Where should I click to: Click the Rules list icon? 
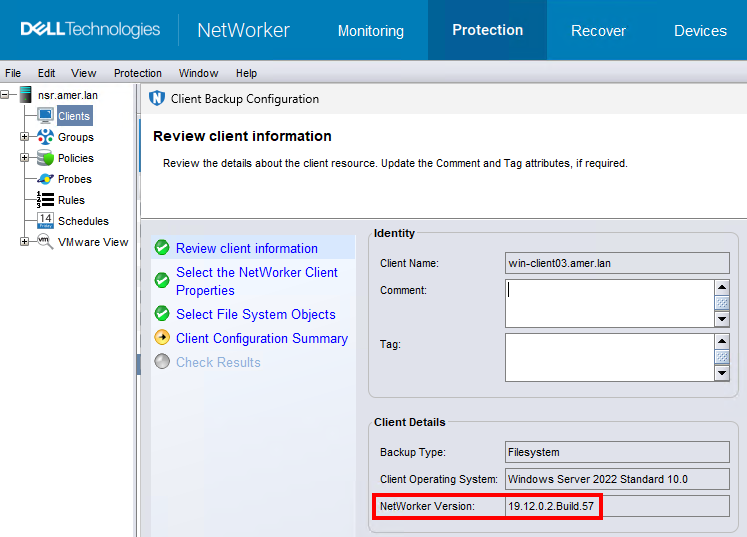tap(46, 200)
